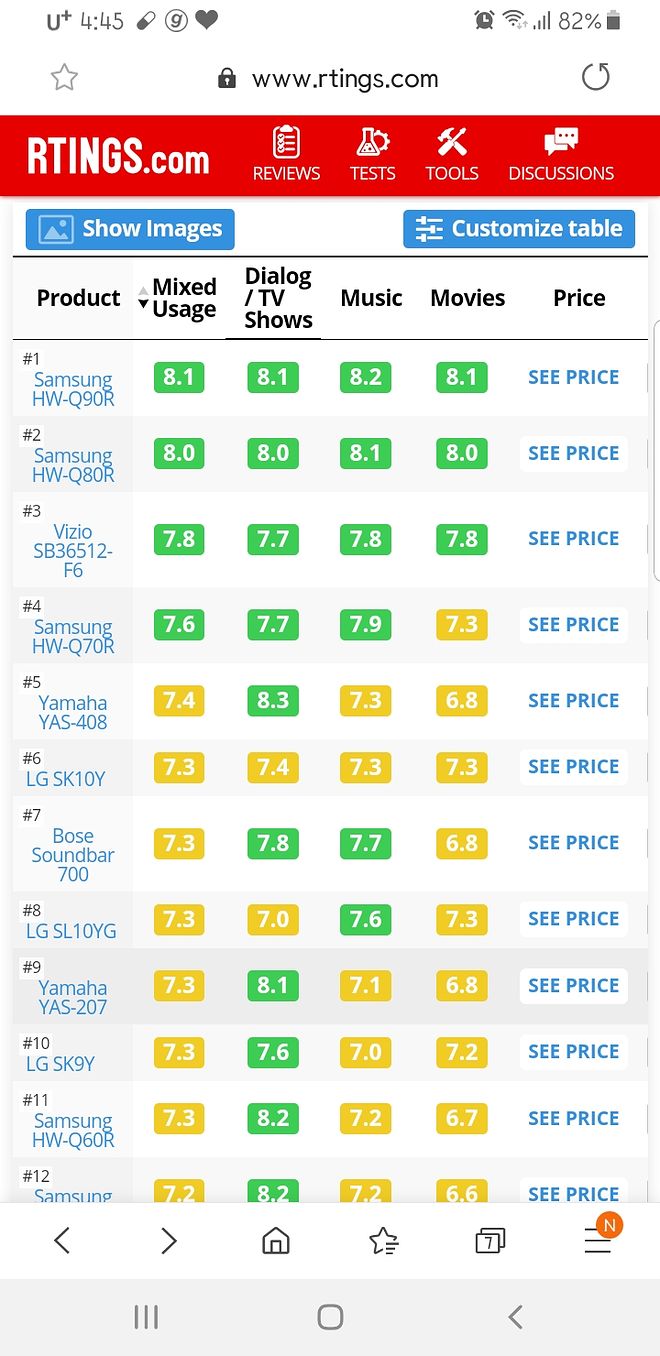The width and height of the screenshot is (660, 1356).
Task: Sort by Mixed Usage column
Action: 178,298
